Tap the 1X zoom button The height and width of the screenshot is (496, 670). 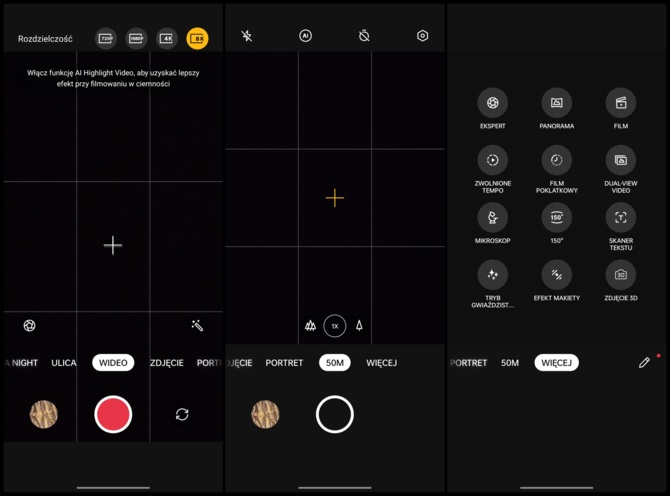335,326
